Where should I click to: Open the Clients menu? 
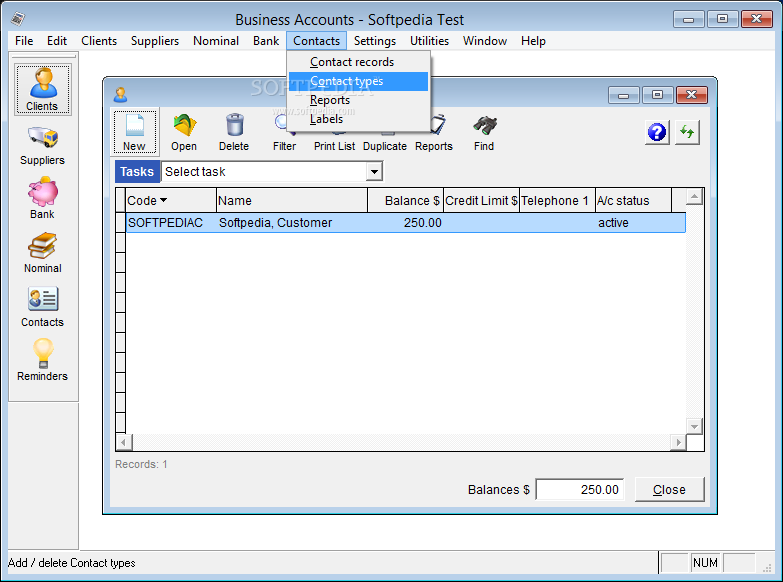point(99,41)
